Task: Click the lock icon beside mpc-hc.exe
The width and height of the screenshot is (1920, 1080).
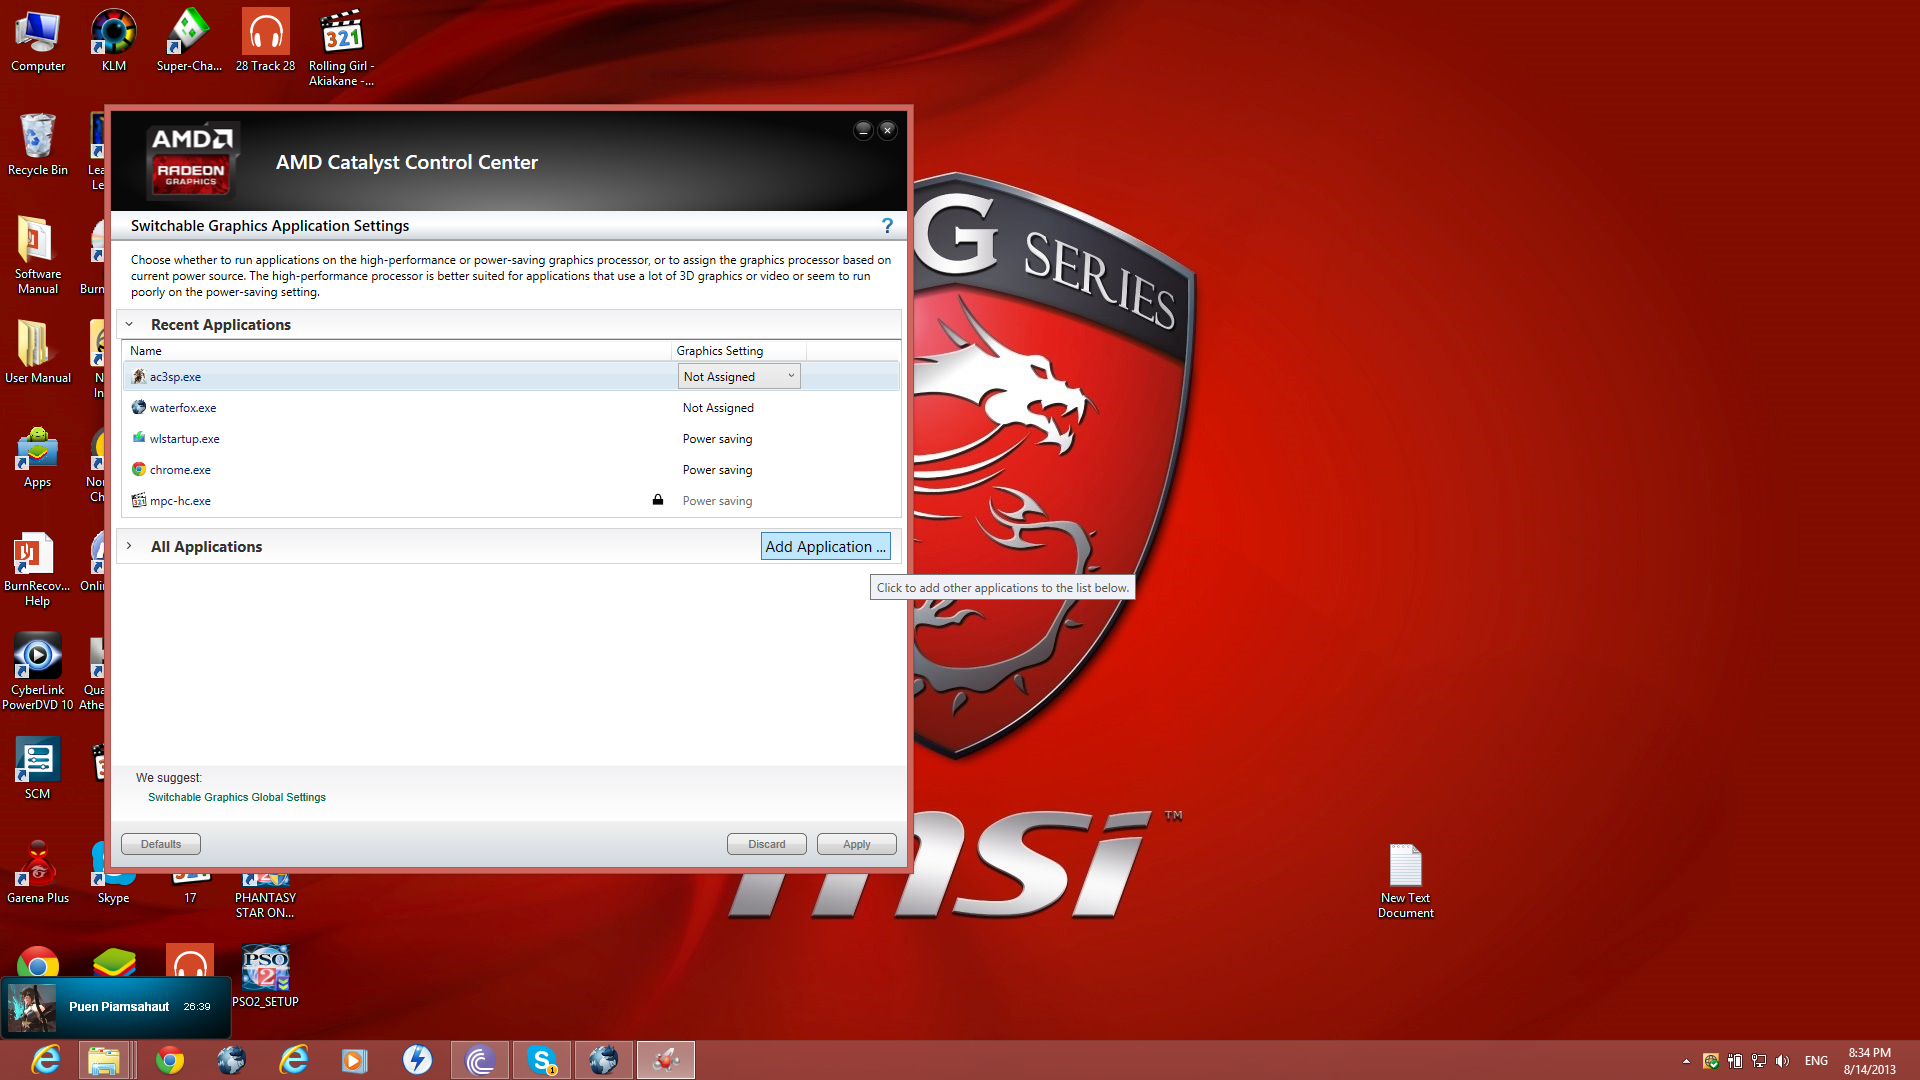Action: [658, 500]
